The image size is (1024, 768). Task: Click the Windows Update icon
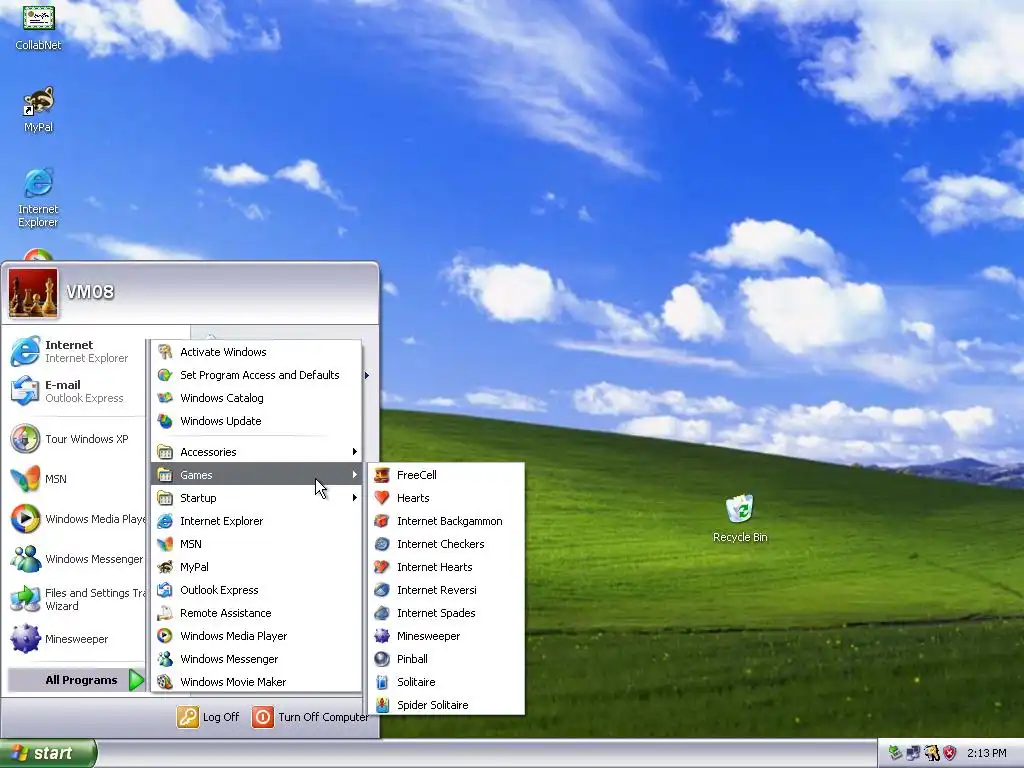click(x=165, y=421)
